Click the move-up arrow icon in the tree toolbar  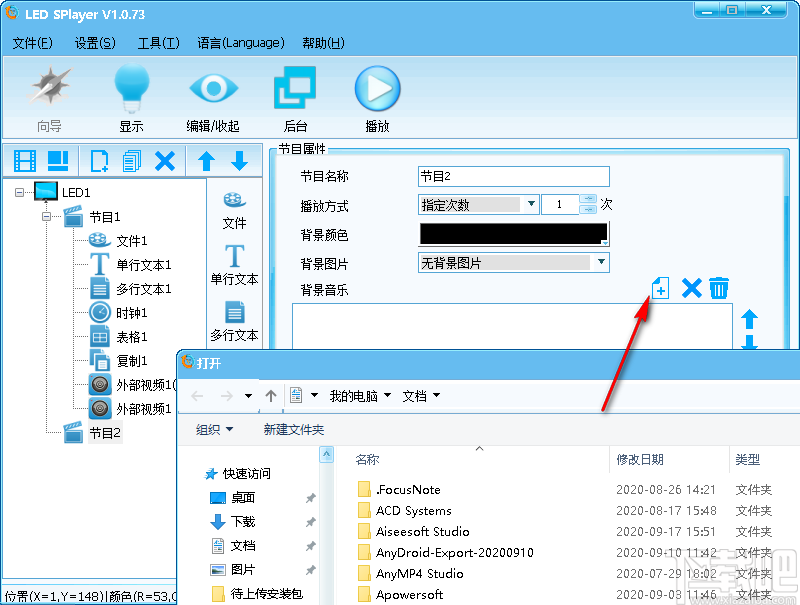(x=205, y=160)
